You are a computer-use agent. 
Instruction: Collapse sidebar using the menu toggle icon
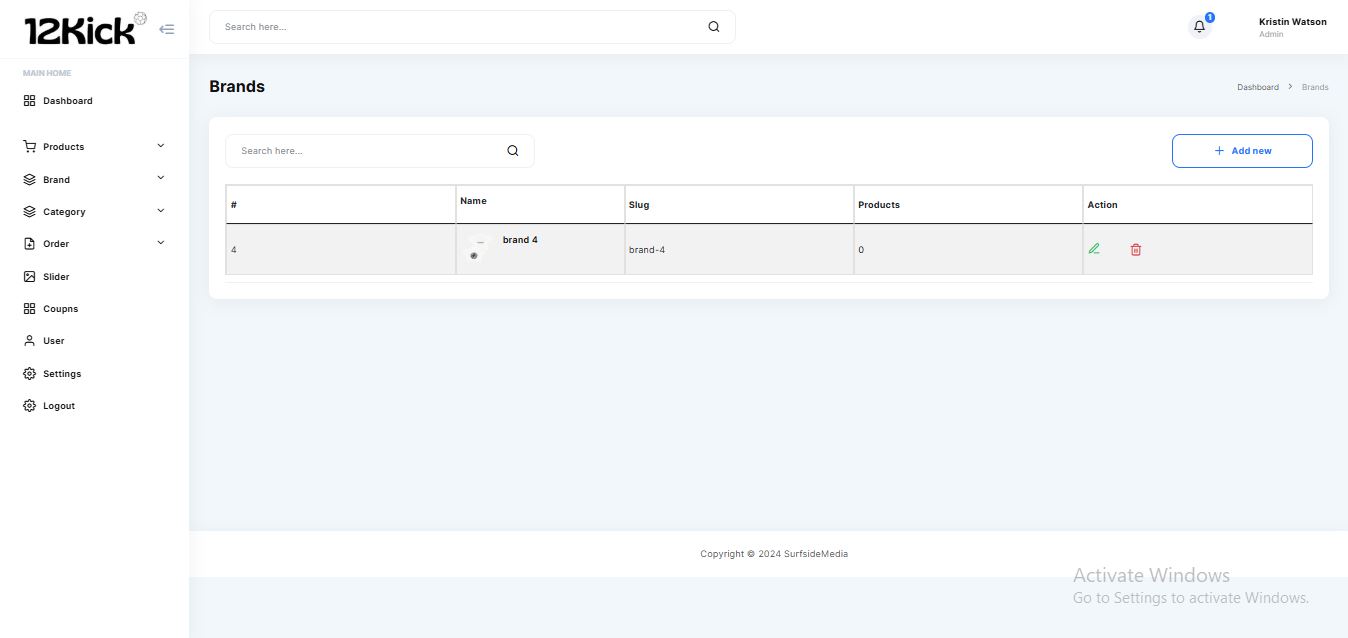[x=167, y=29]
